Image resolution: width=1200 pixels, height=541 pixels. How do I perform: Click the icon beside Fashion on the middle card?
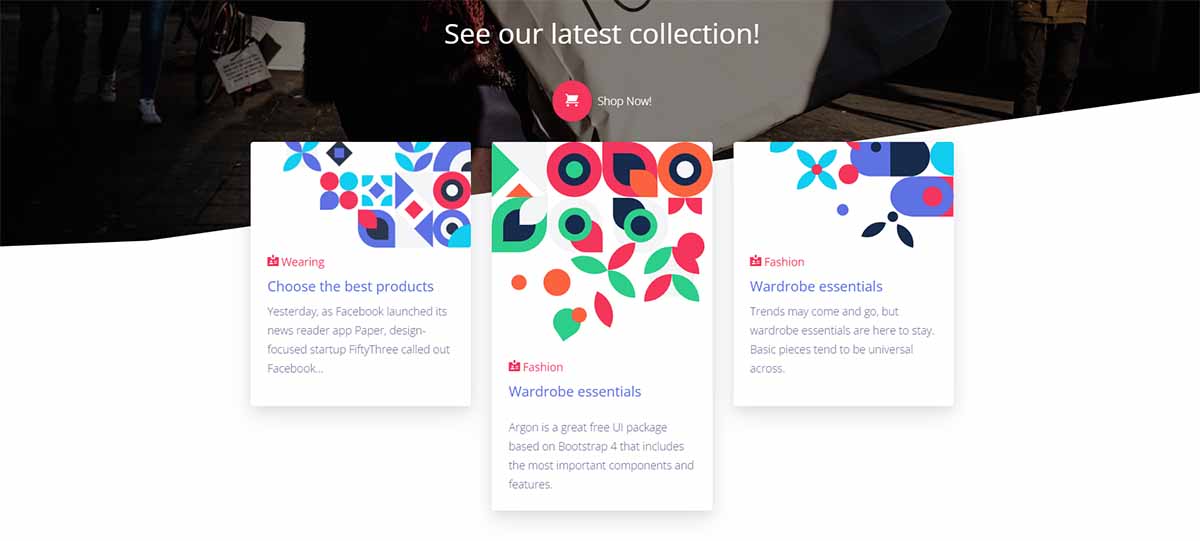click(514, 367)
